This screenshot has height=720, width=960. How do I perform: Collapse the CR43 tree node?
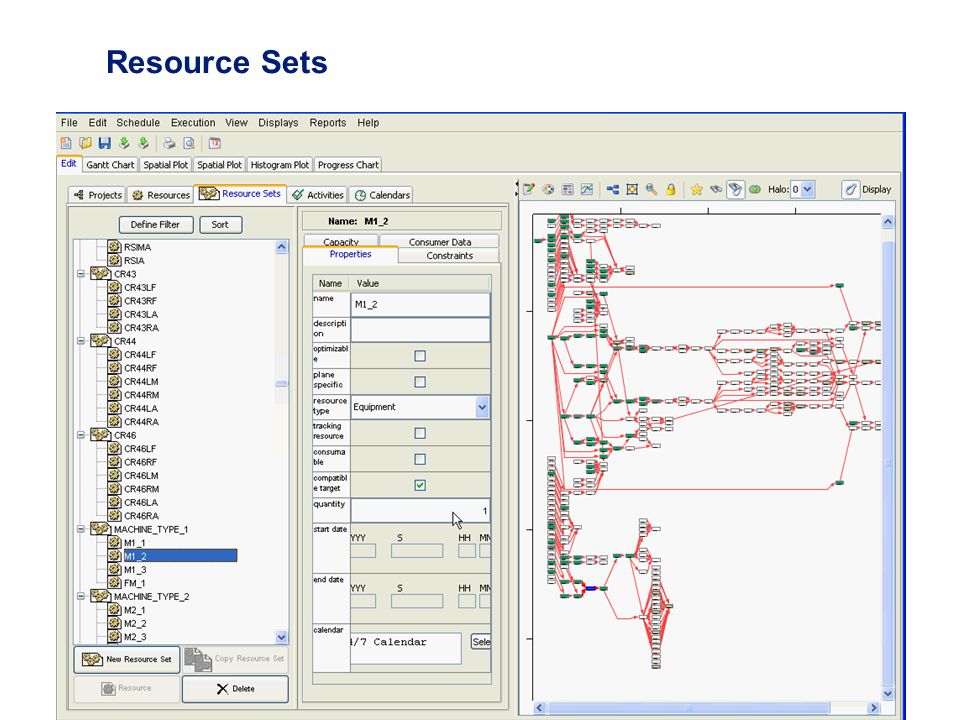[x=81, y=274]
